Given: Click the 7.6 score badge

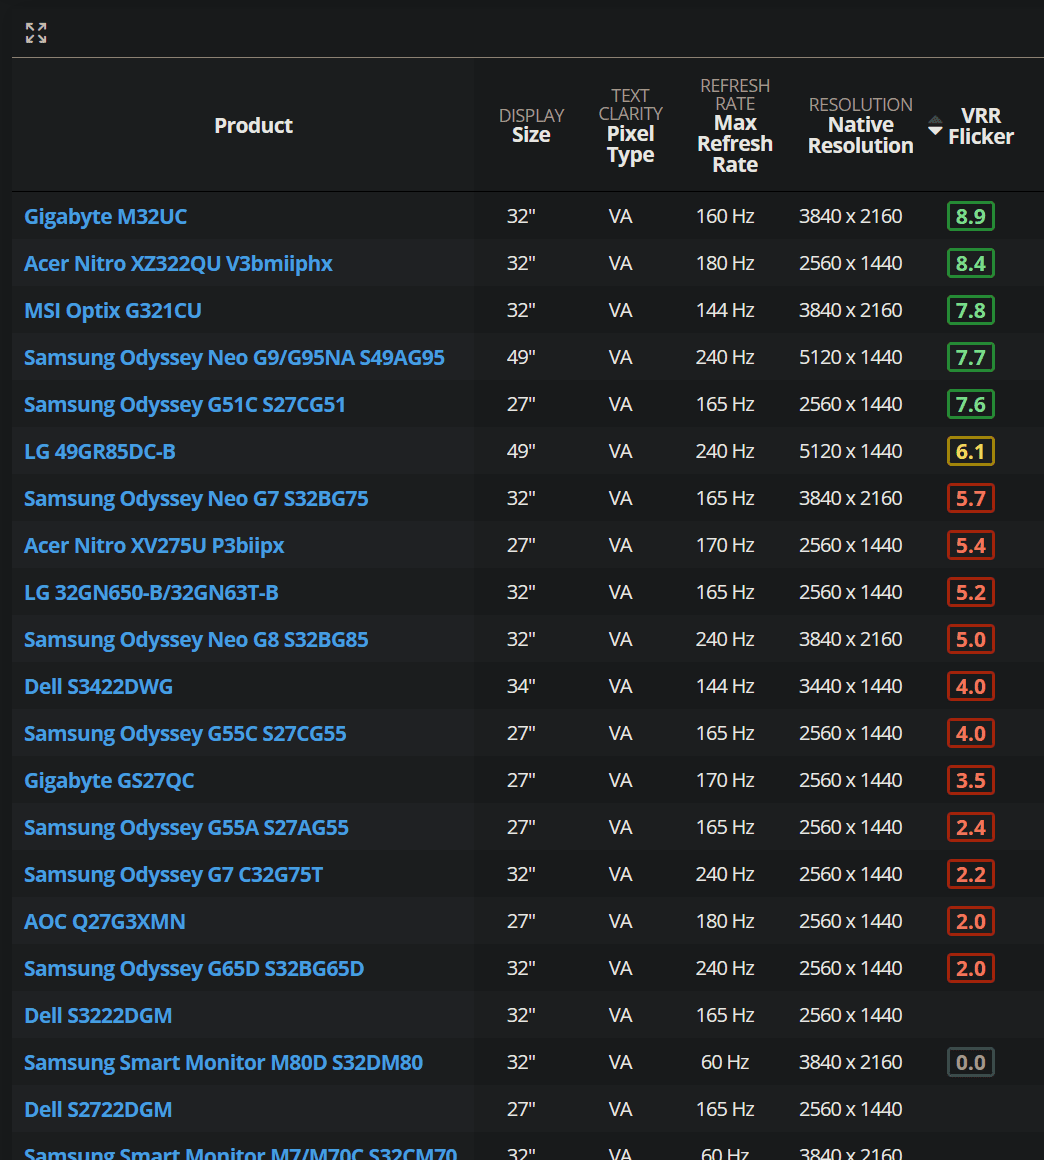Looking at the screenshot, I should click(971, 405).
